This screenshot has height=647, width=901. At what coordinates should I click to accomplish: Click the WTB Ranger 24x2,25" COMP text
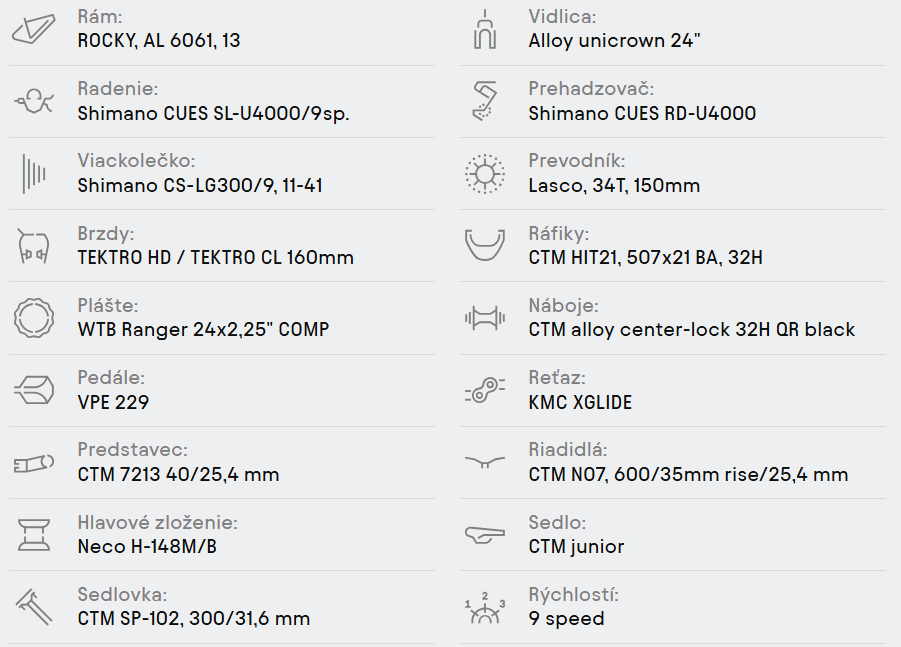pyautogui.click(x=203, y=330)
